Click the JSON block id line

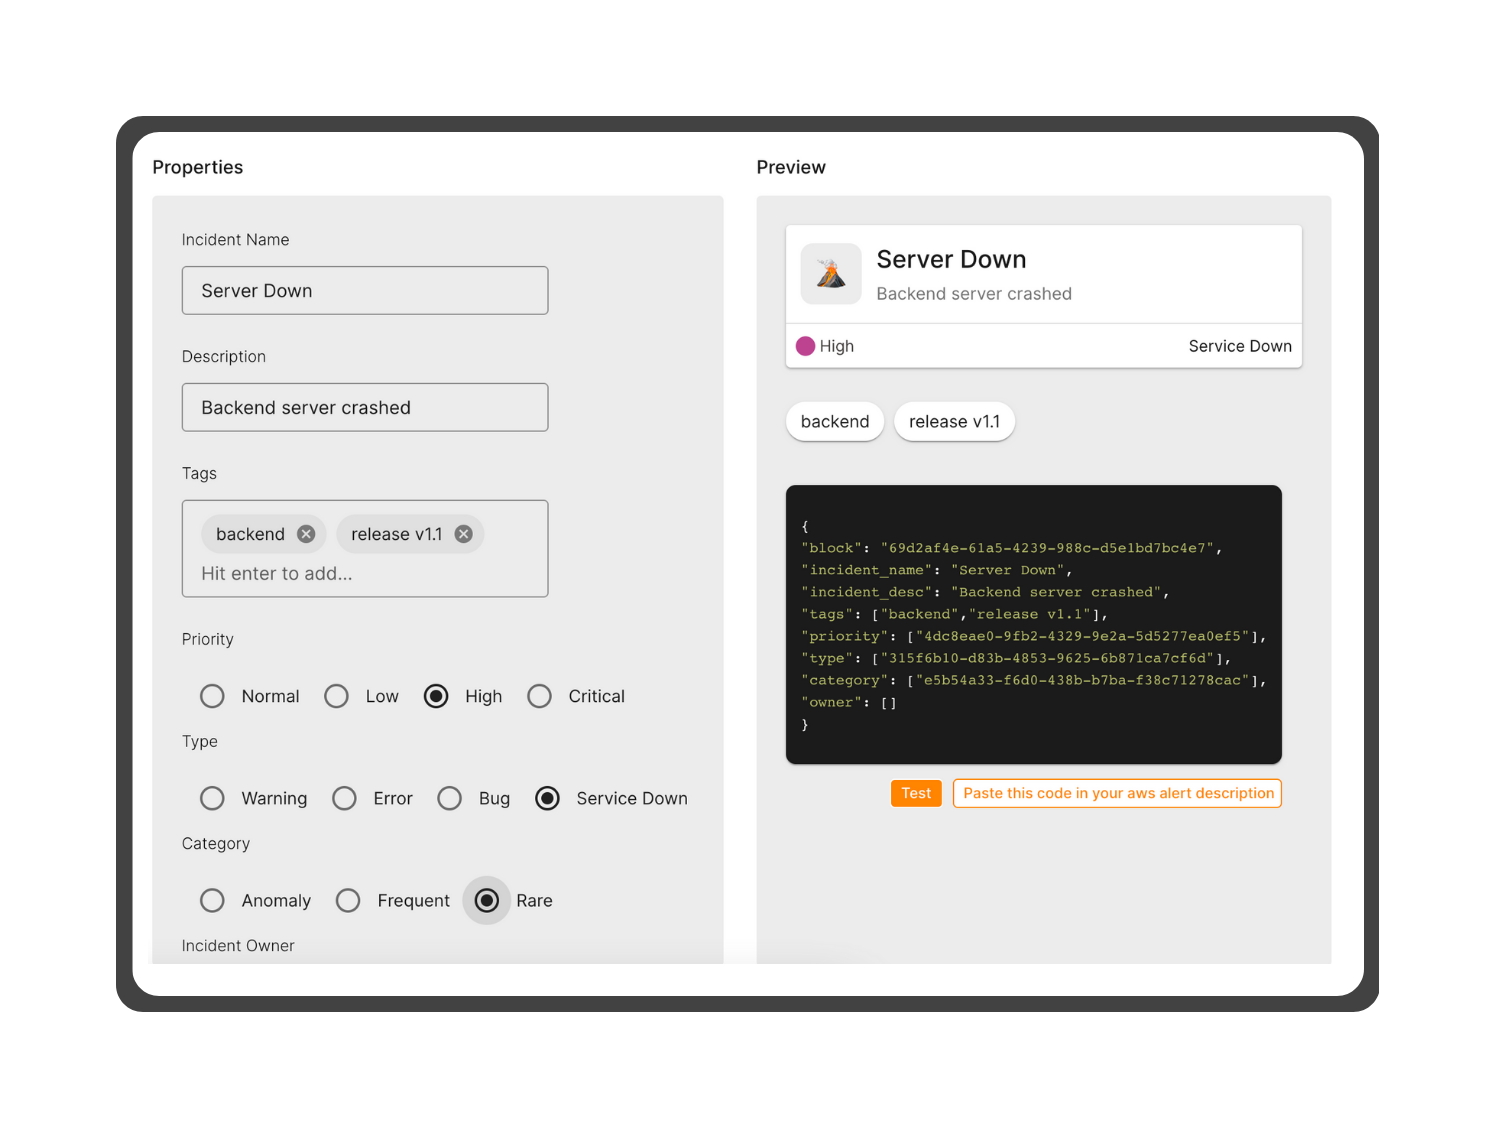pyautogui.click(x=1011, y=548)
